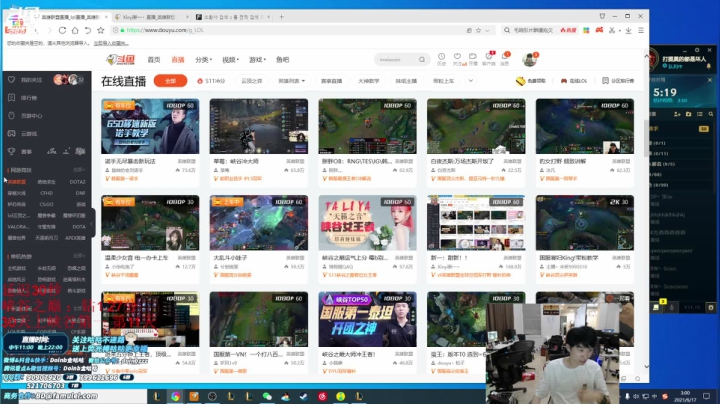
Task: Open DOTA2 category in sidebar
Action: (x=77, y=182)
